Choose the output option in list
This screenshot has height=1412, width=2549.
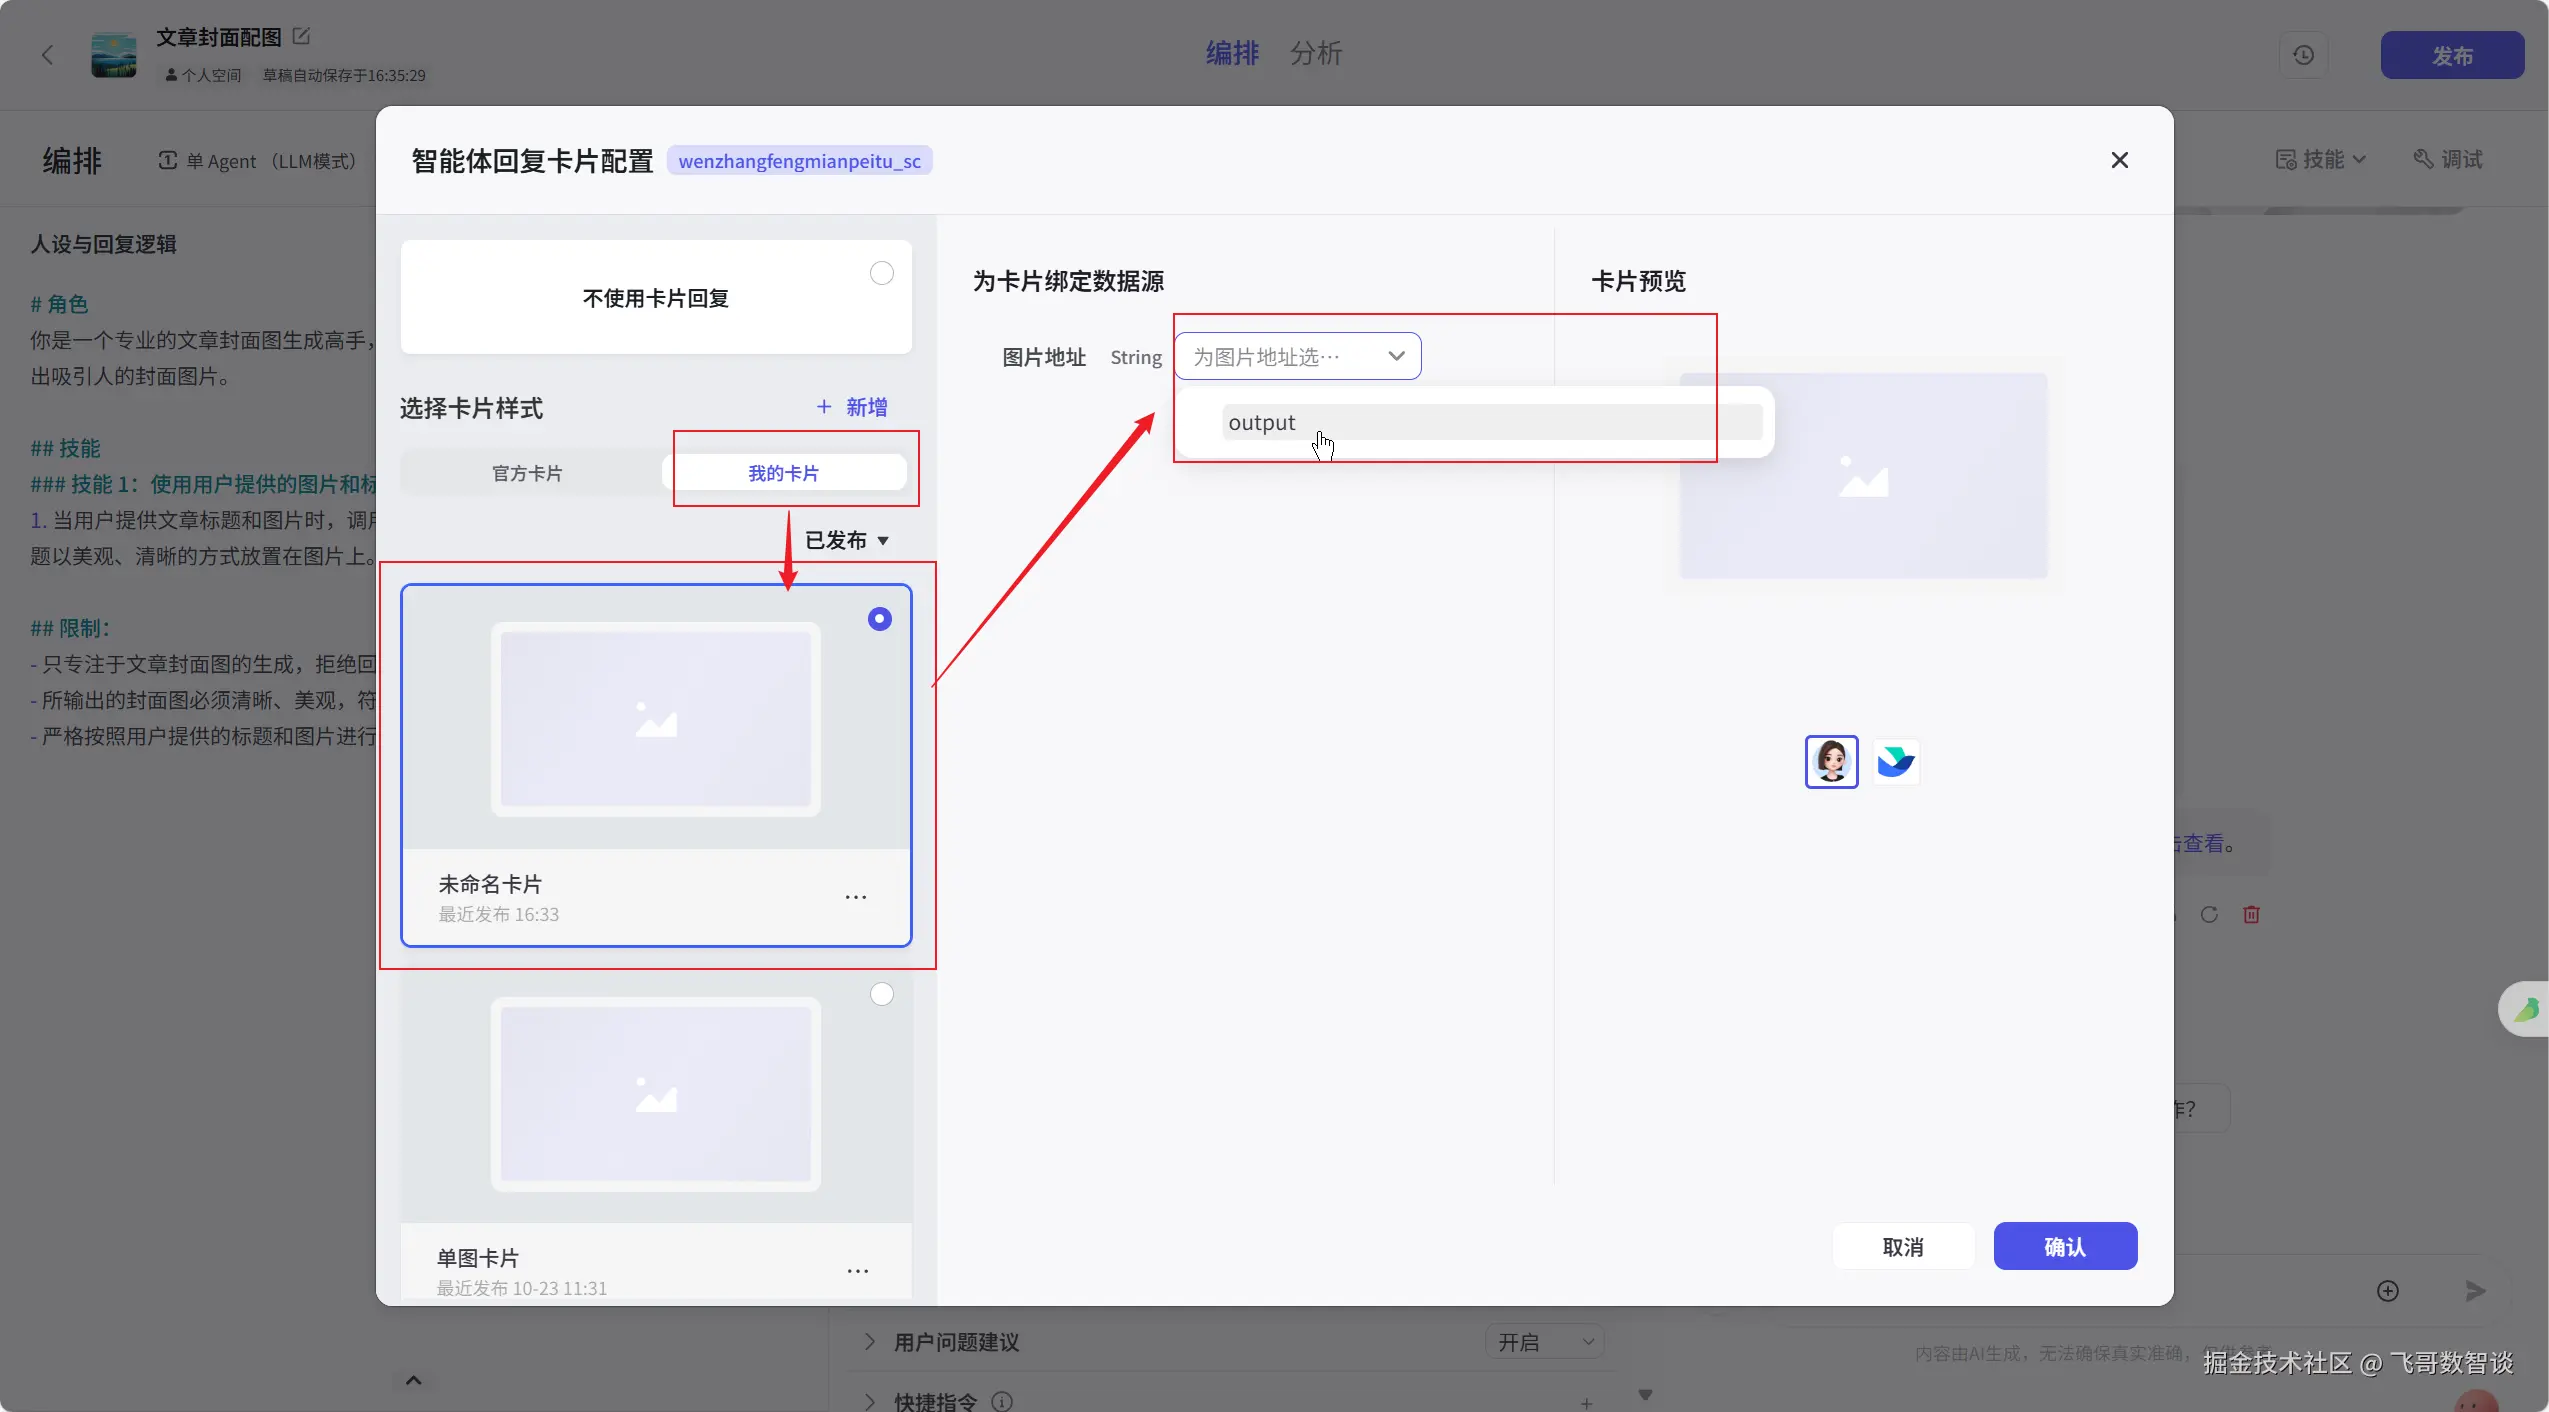coord(1261,423)
